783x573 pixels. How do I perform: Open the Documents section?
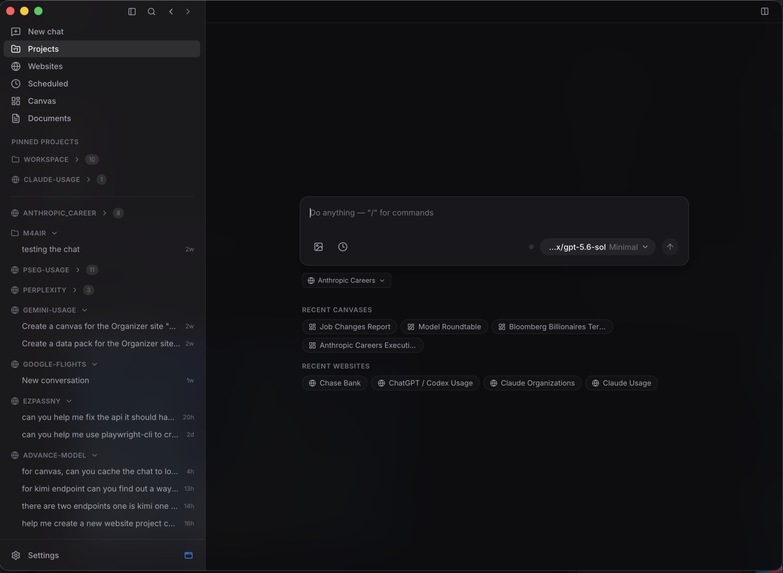tap(102, 118)
